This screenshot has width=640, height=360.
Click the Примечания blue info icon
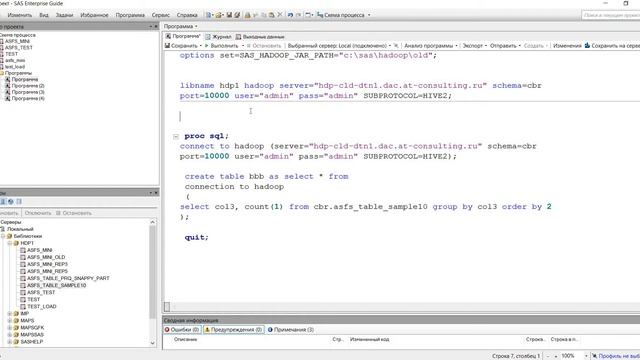(x=270, y=330)
